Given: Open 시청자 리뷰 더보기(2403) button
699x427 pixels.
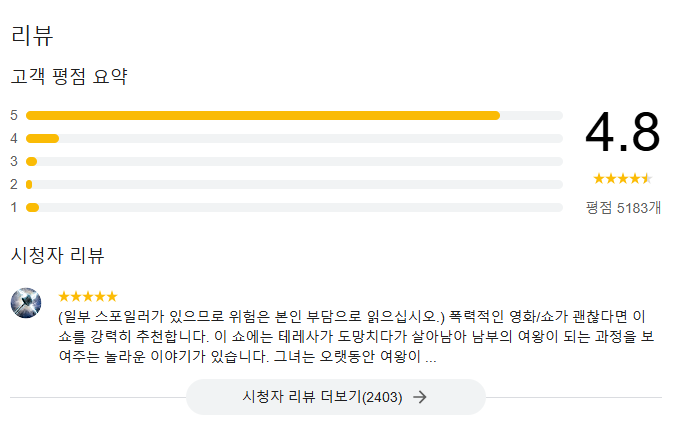Looking at the screenshot, I should (335, 397).
